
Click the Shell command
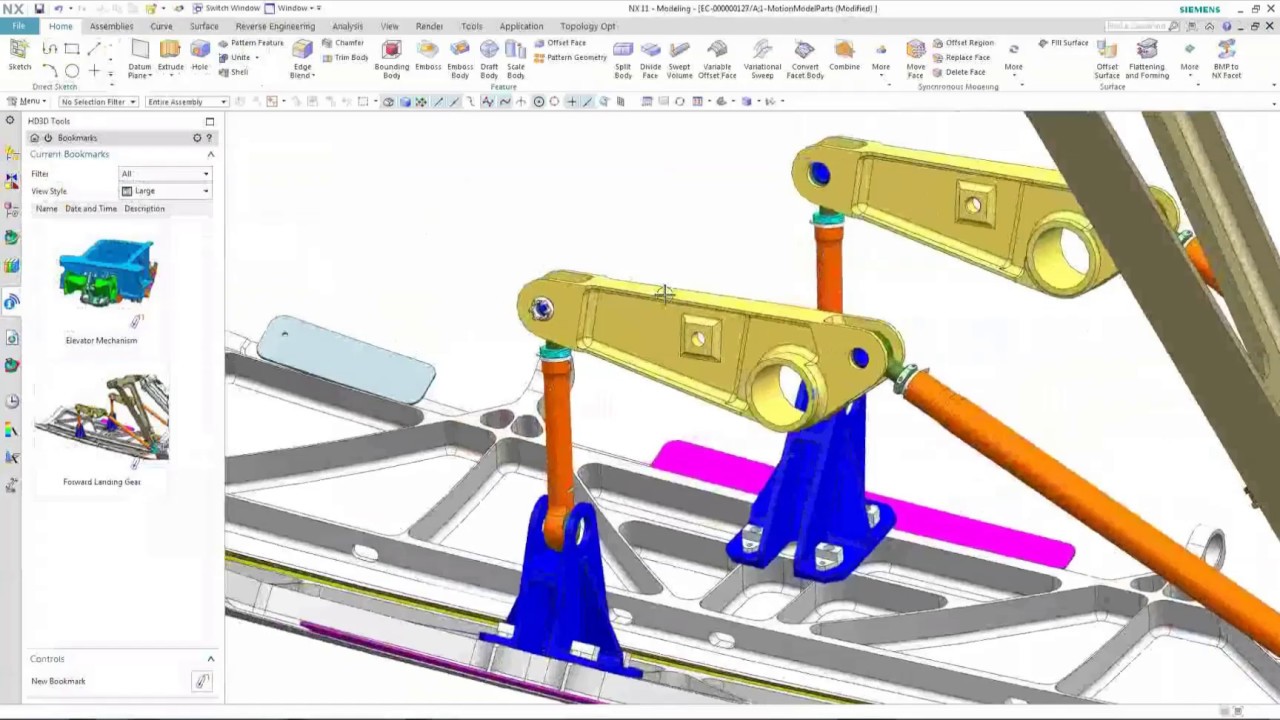point(233,72)
